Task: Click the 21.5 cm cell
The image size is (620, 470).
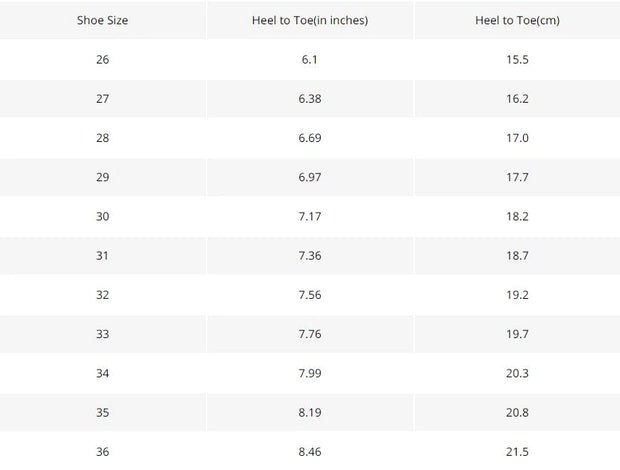Action: (517, 451)
